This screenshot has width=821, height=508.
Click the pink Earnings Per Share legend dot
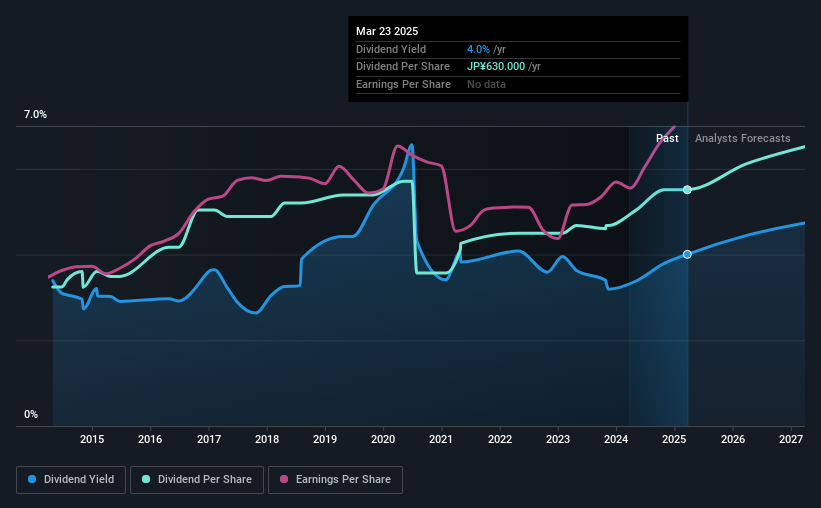pos(284,479)
